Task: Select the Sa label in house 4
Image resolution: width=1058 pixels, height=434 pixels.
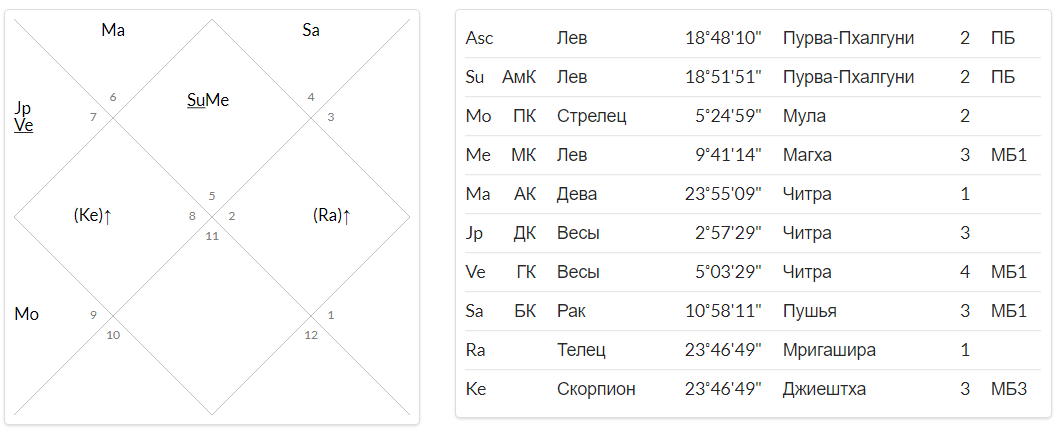Action: click(311, 30)
